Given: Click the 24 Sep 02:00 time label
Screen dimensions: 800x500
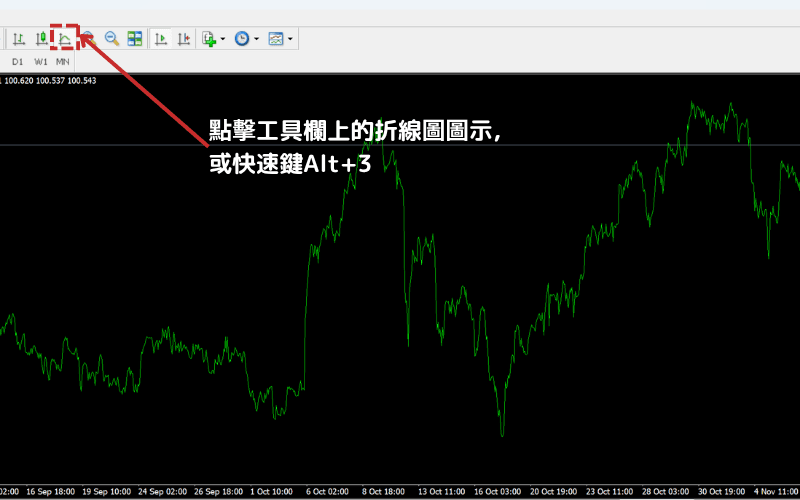Looking at the screenshot, I should [x=163, y=492].
